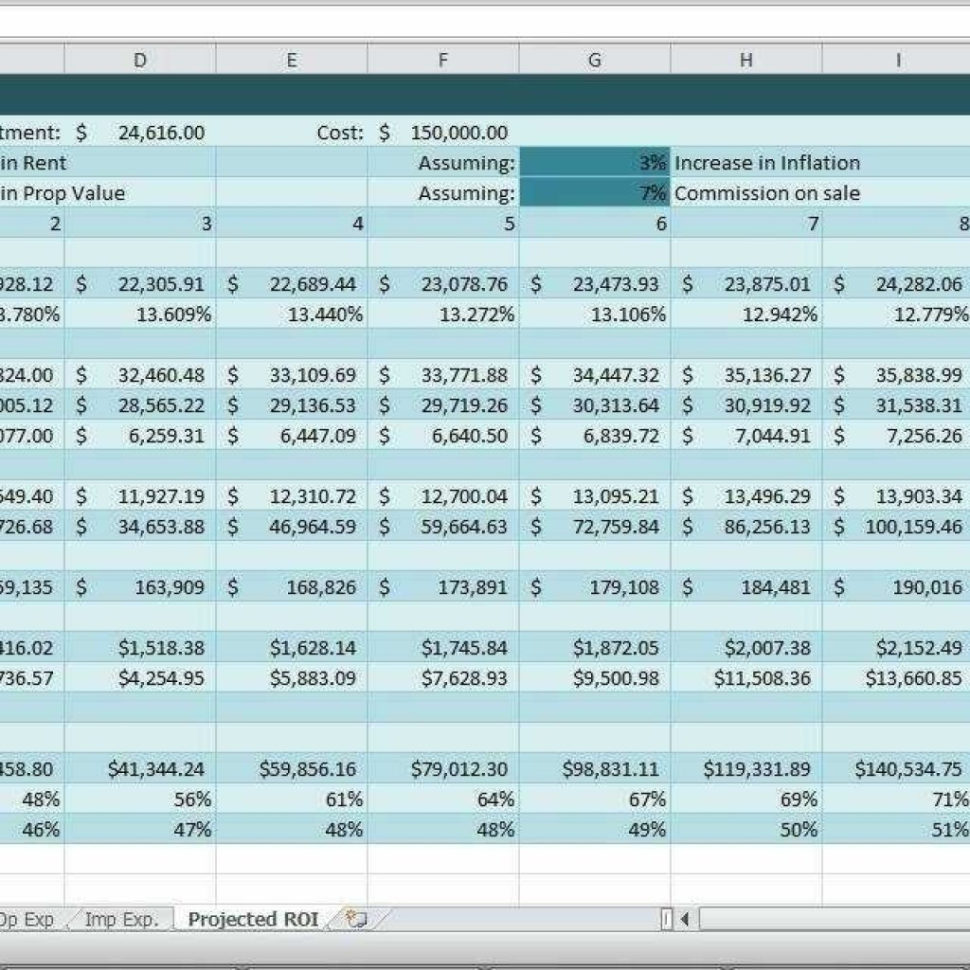
Task: Select column header F
Action: (x=443, y=59)
